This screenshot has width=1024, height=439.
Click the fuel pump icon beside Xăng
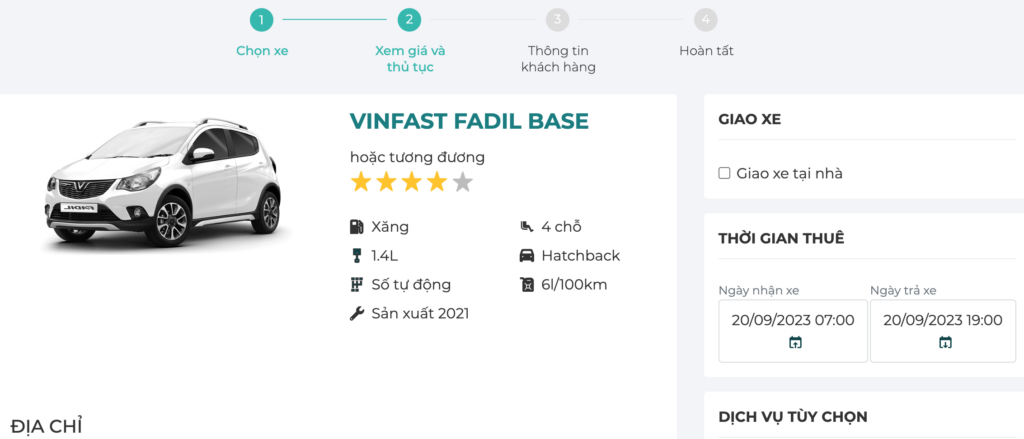point(356,227)
